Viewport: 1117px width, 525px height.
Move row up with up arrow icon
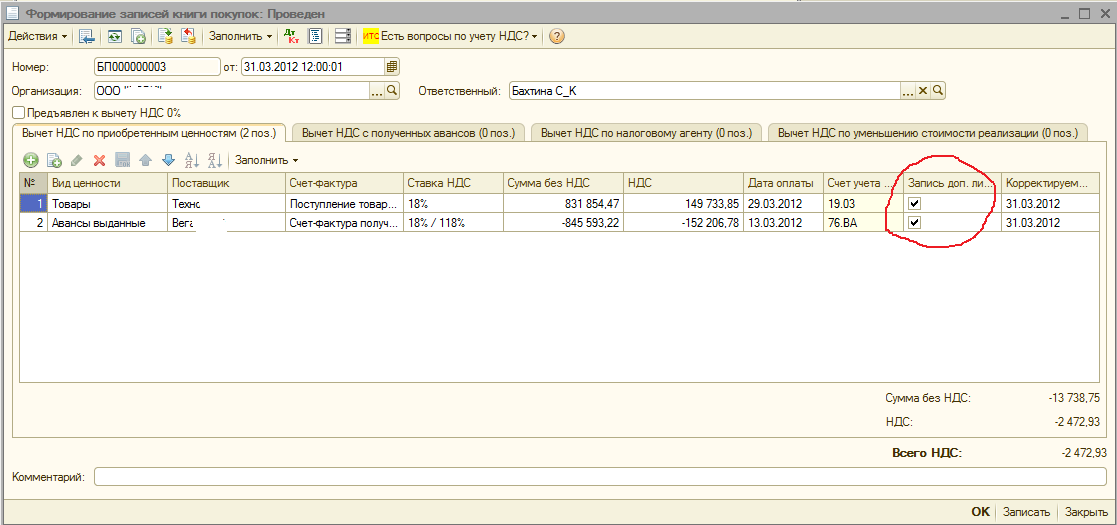(x=145, y=160)
